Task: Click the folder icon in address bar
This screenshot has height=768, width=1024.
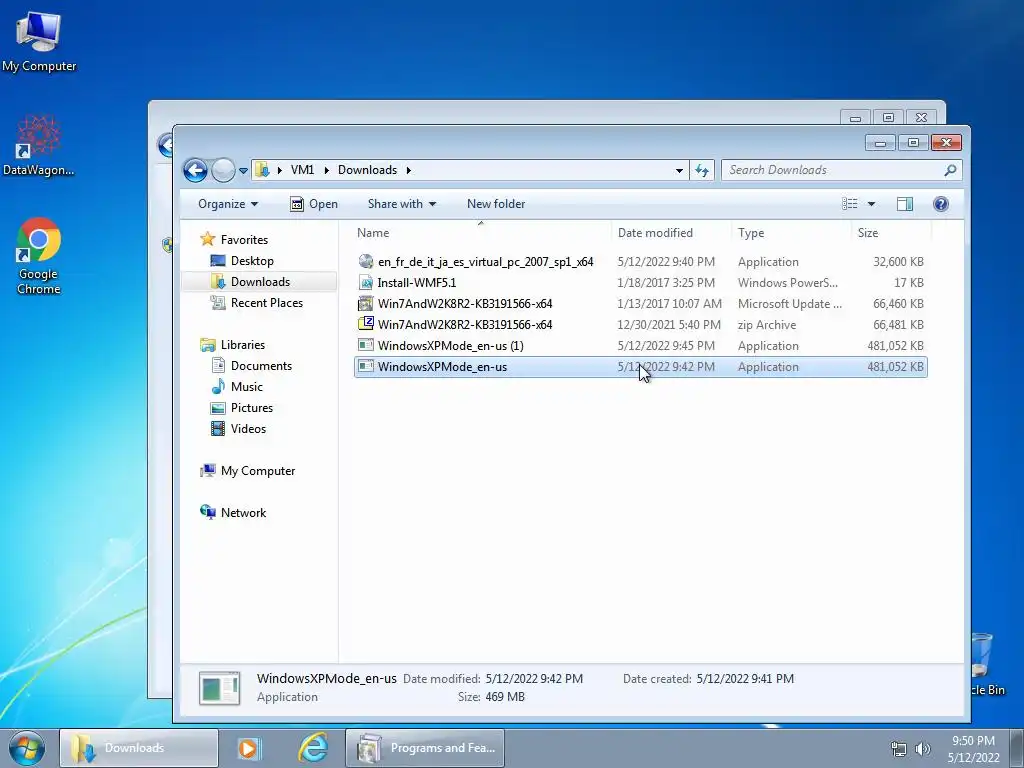Action: click(262, 170)
